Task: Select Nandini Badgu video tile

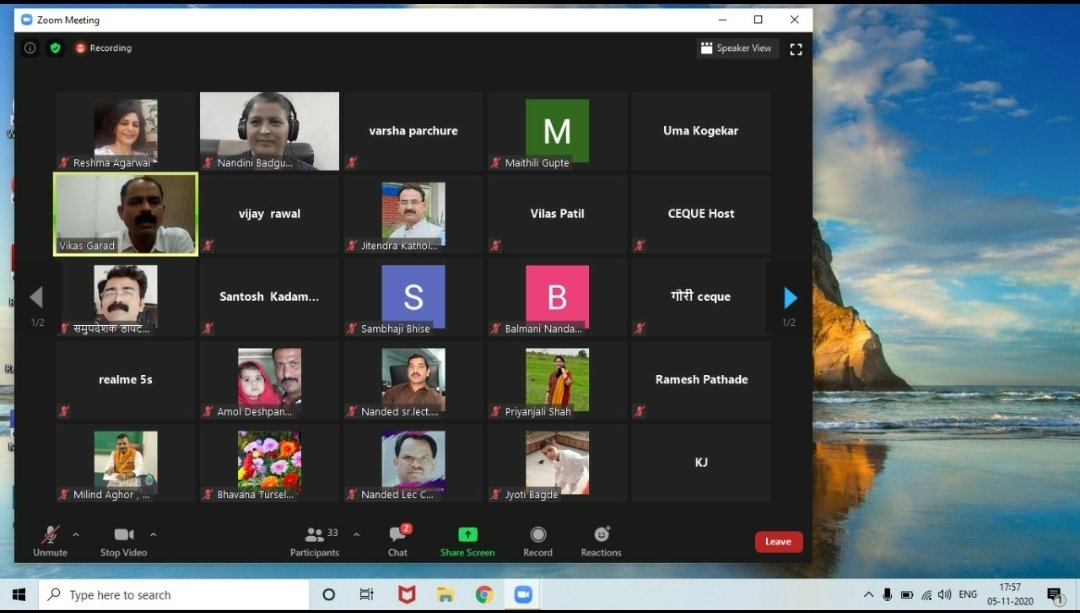Action: click(269, 131)
